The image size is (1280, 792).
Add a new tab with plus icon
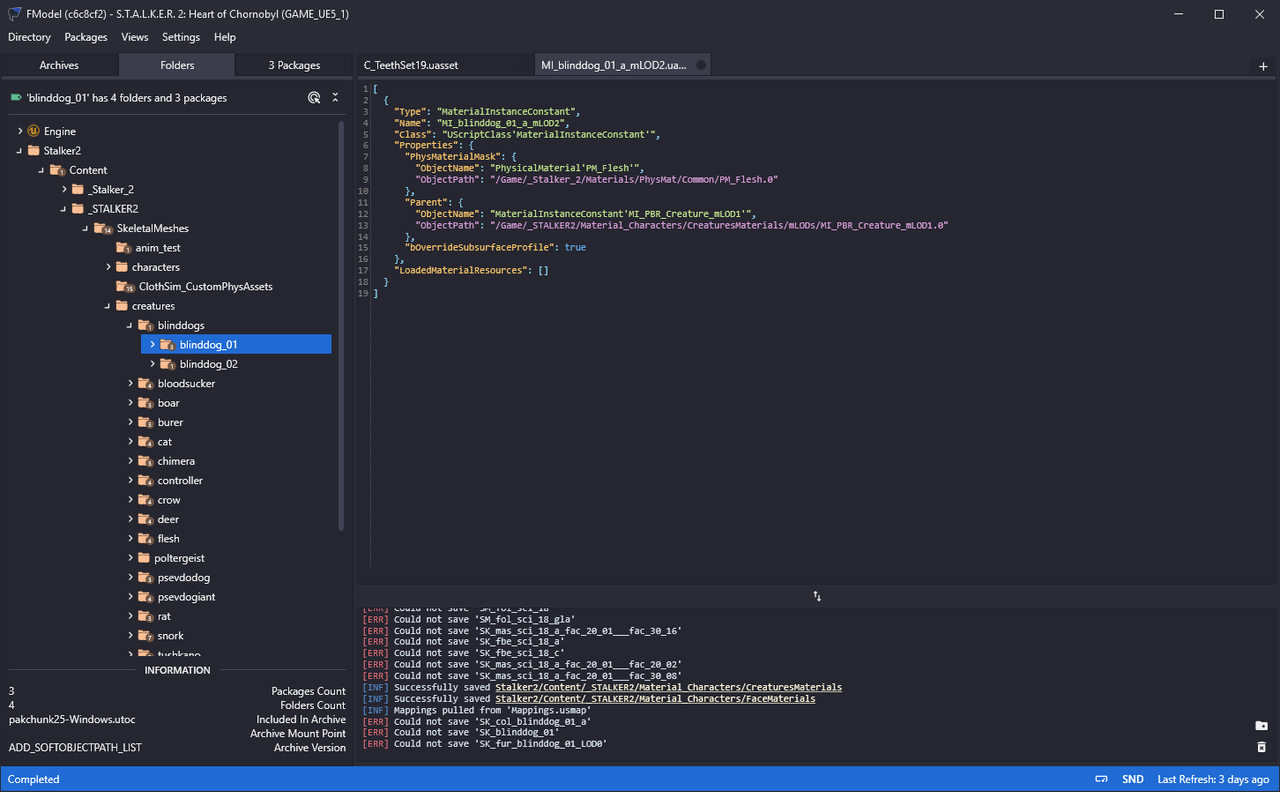pos(1263,66)
